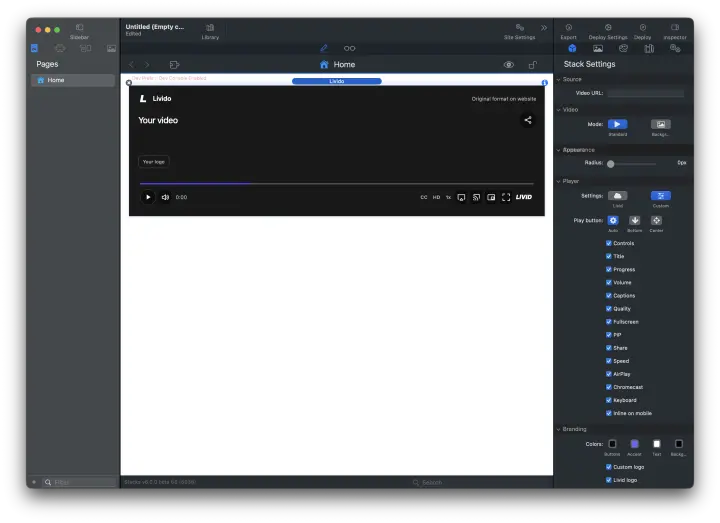Go forward with the right arrow
Viewport: 720px width, 523px height.
[147, 65]
